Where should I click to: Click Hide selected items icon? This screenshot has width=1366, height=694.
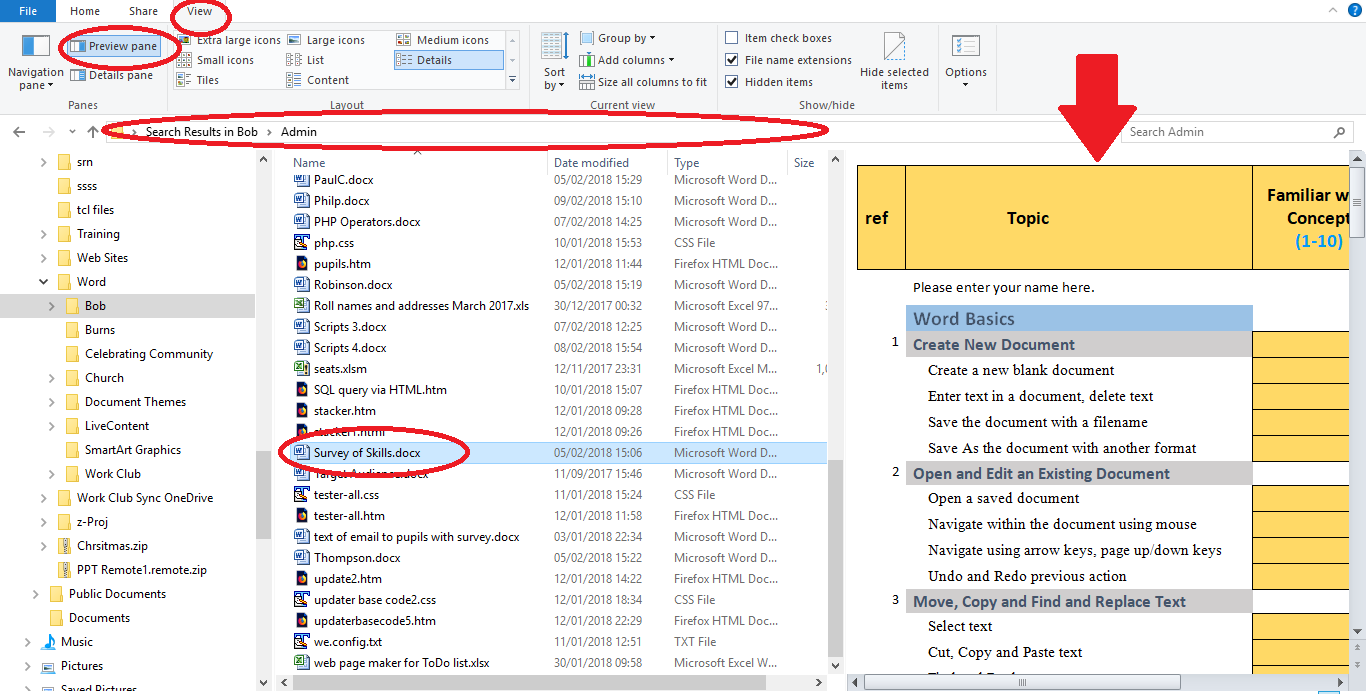[x=894, y=50]
